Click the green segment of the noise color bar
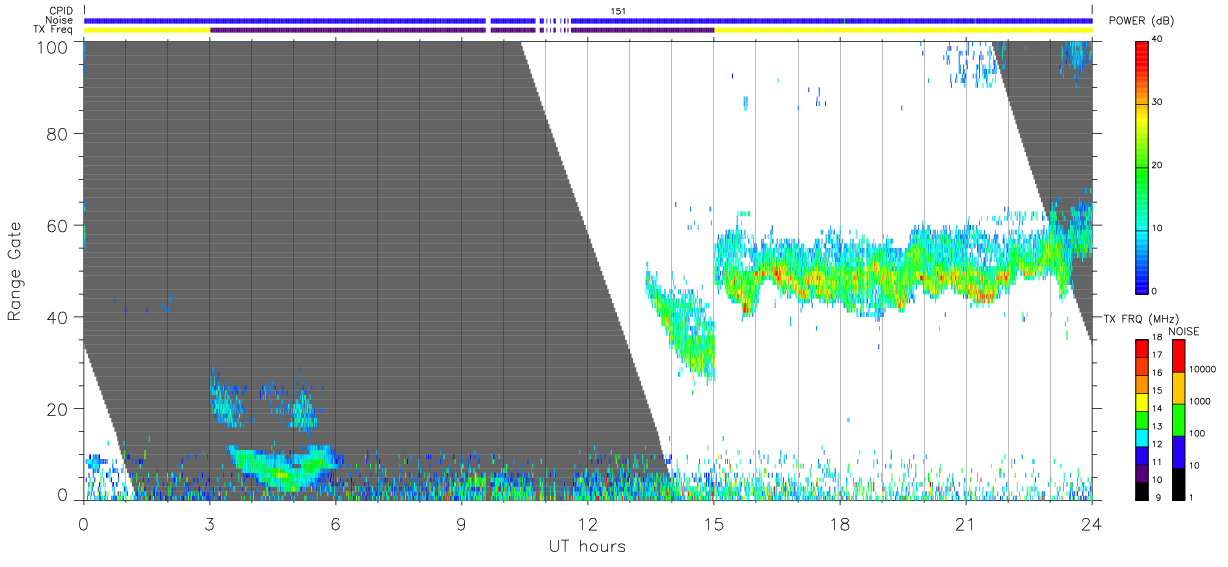Screen dimensions: 1228x567 click(1178, 419)
